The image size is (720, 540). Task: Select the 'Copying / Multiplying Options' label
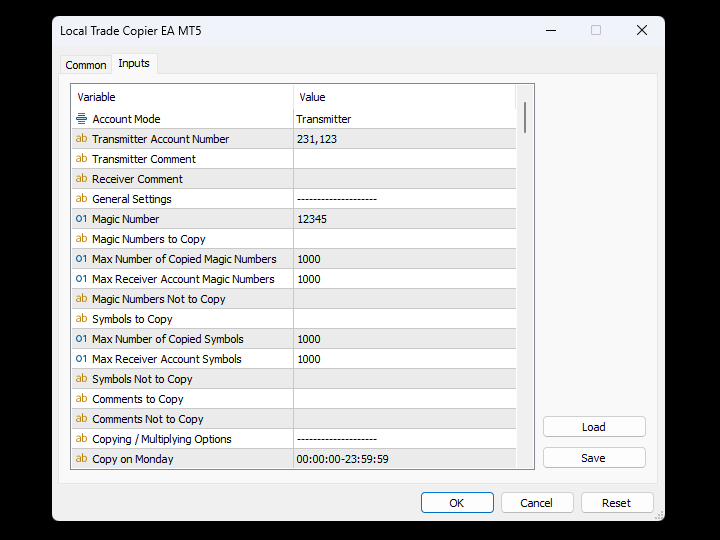[162, 439]
